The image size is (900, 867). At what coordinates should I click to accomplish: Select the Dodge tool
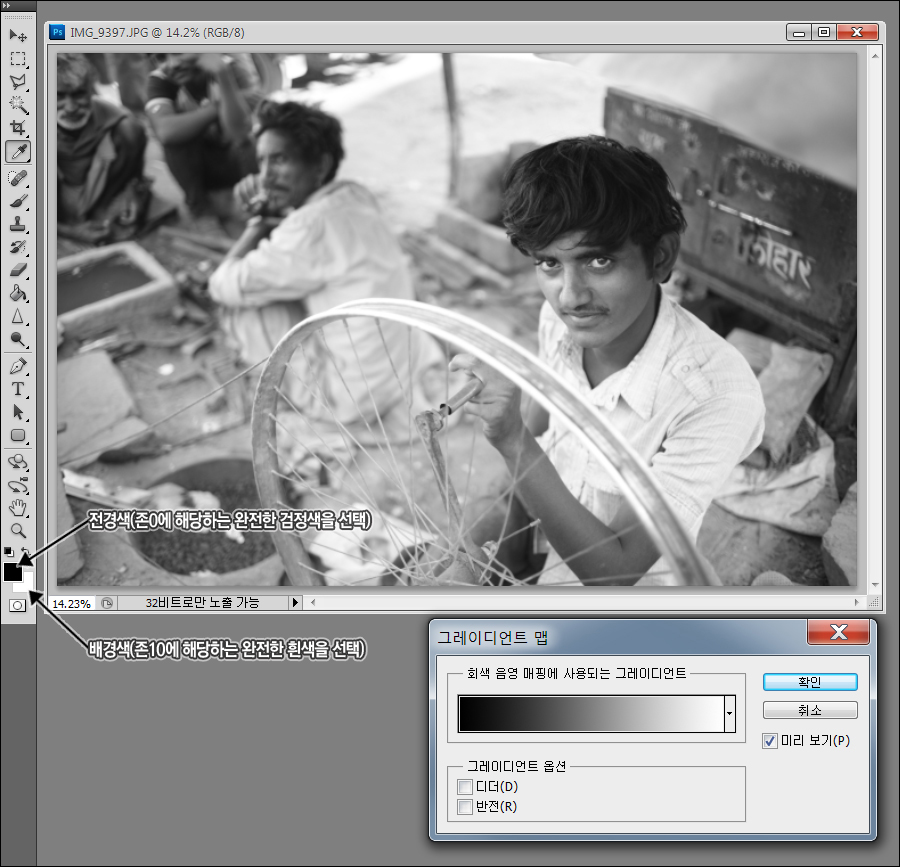point(18,340)
